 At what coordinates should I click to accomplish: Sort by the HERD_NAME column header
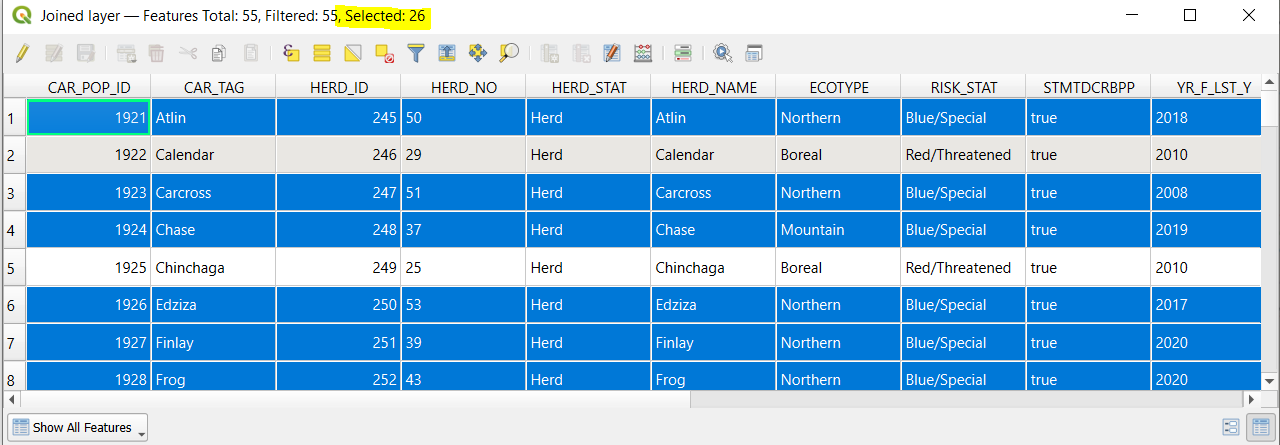(713, 88)
